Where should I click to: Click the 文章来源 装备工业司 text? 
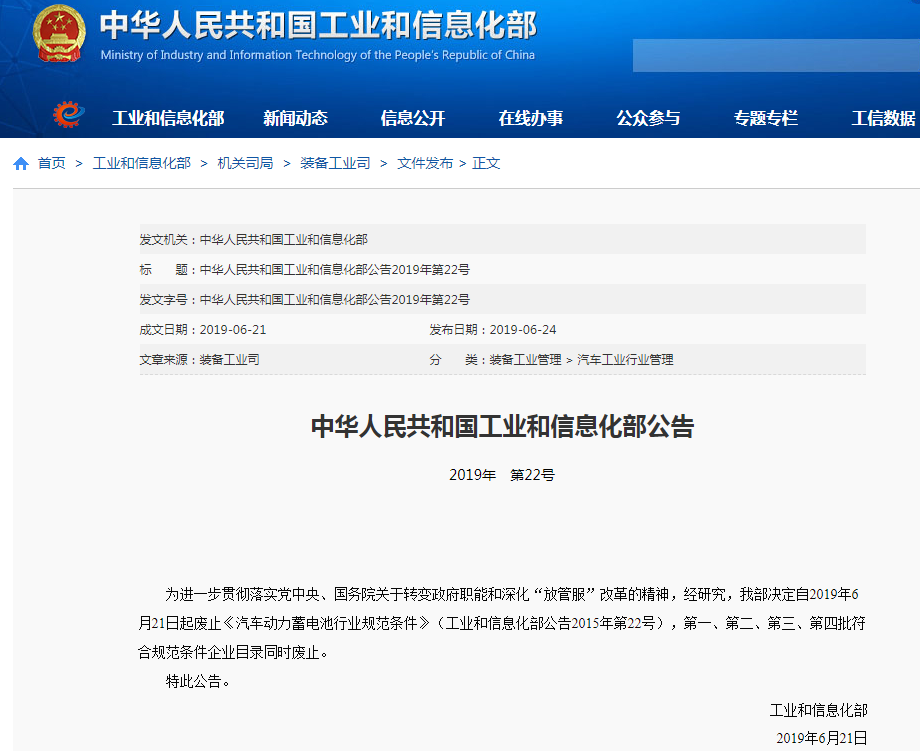point(199,360)
